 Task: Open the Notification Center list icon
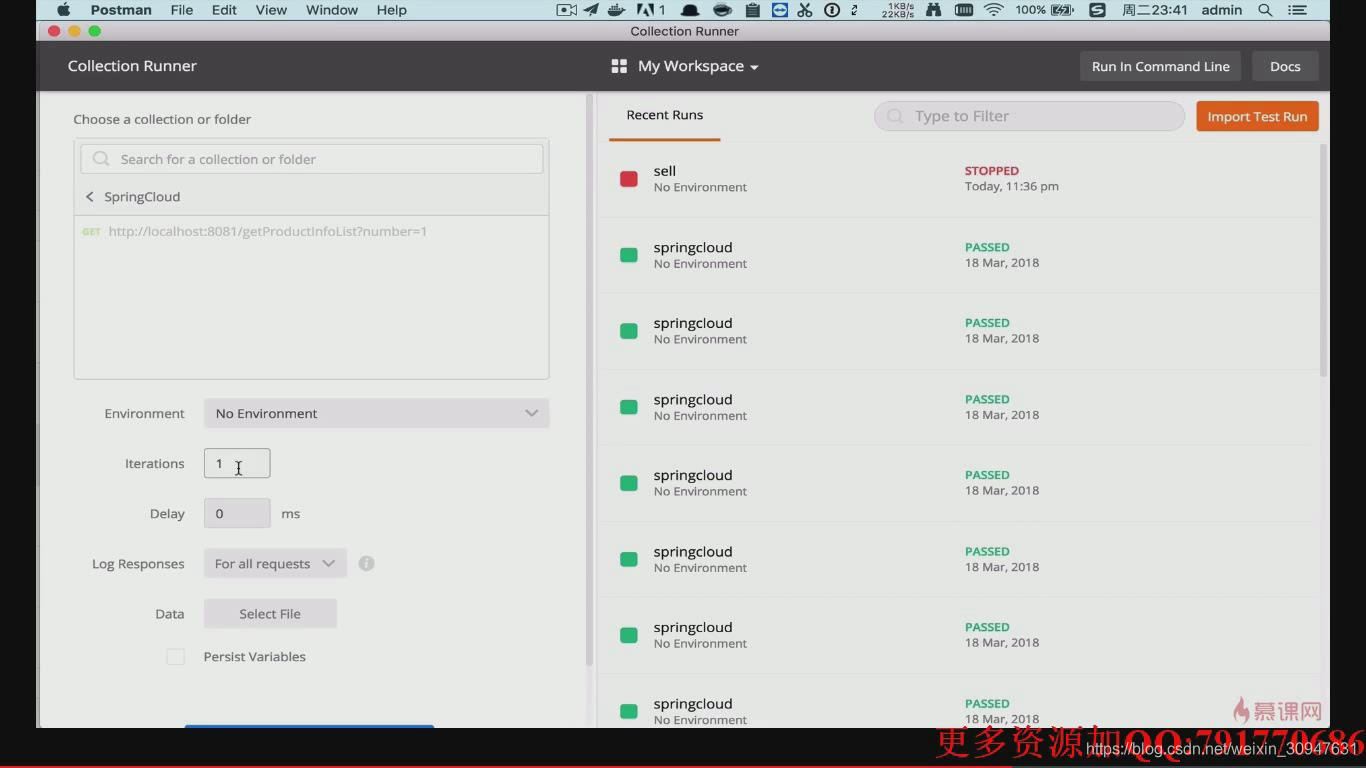point(1297,10)
